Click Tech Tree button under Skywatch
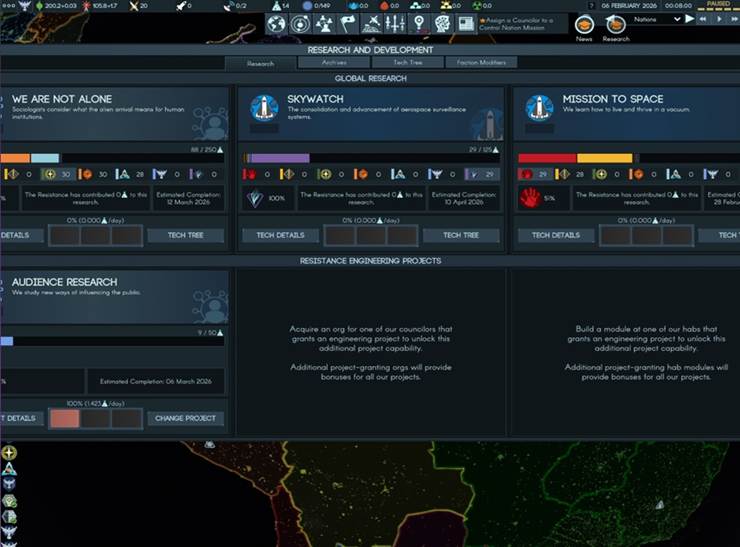 [x=460, y=235]
